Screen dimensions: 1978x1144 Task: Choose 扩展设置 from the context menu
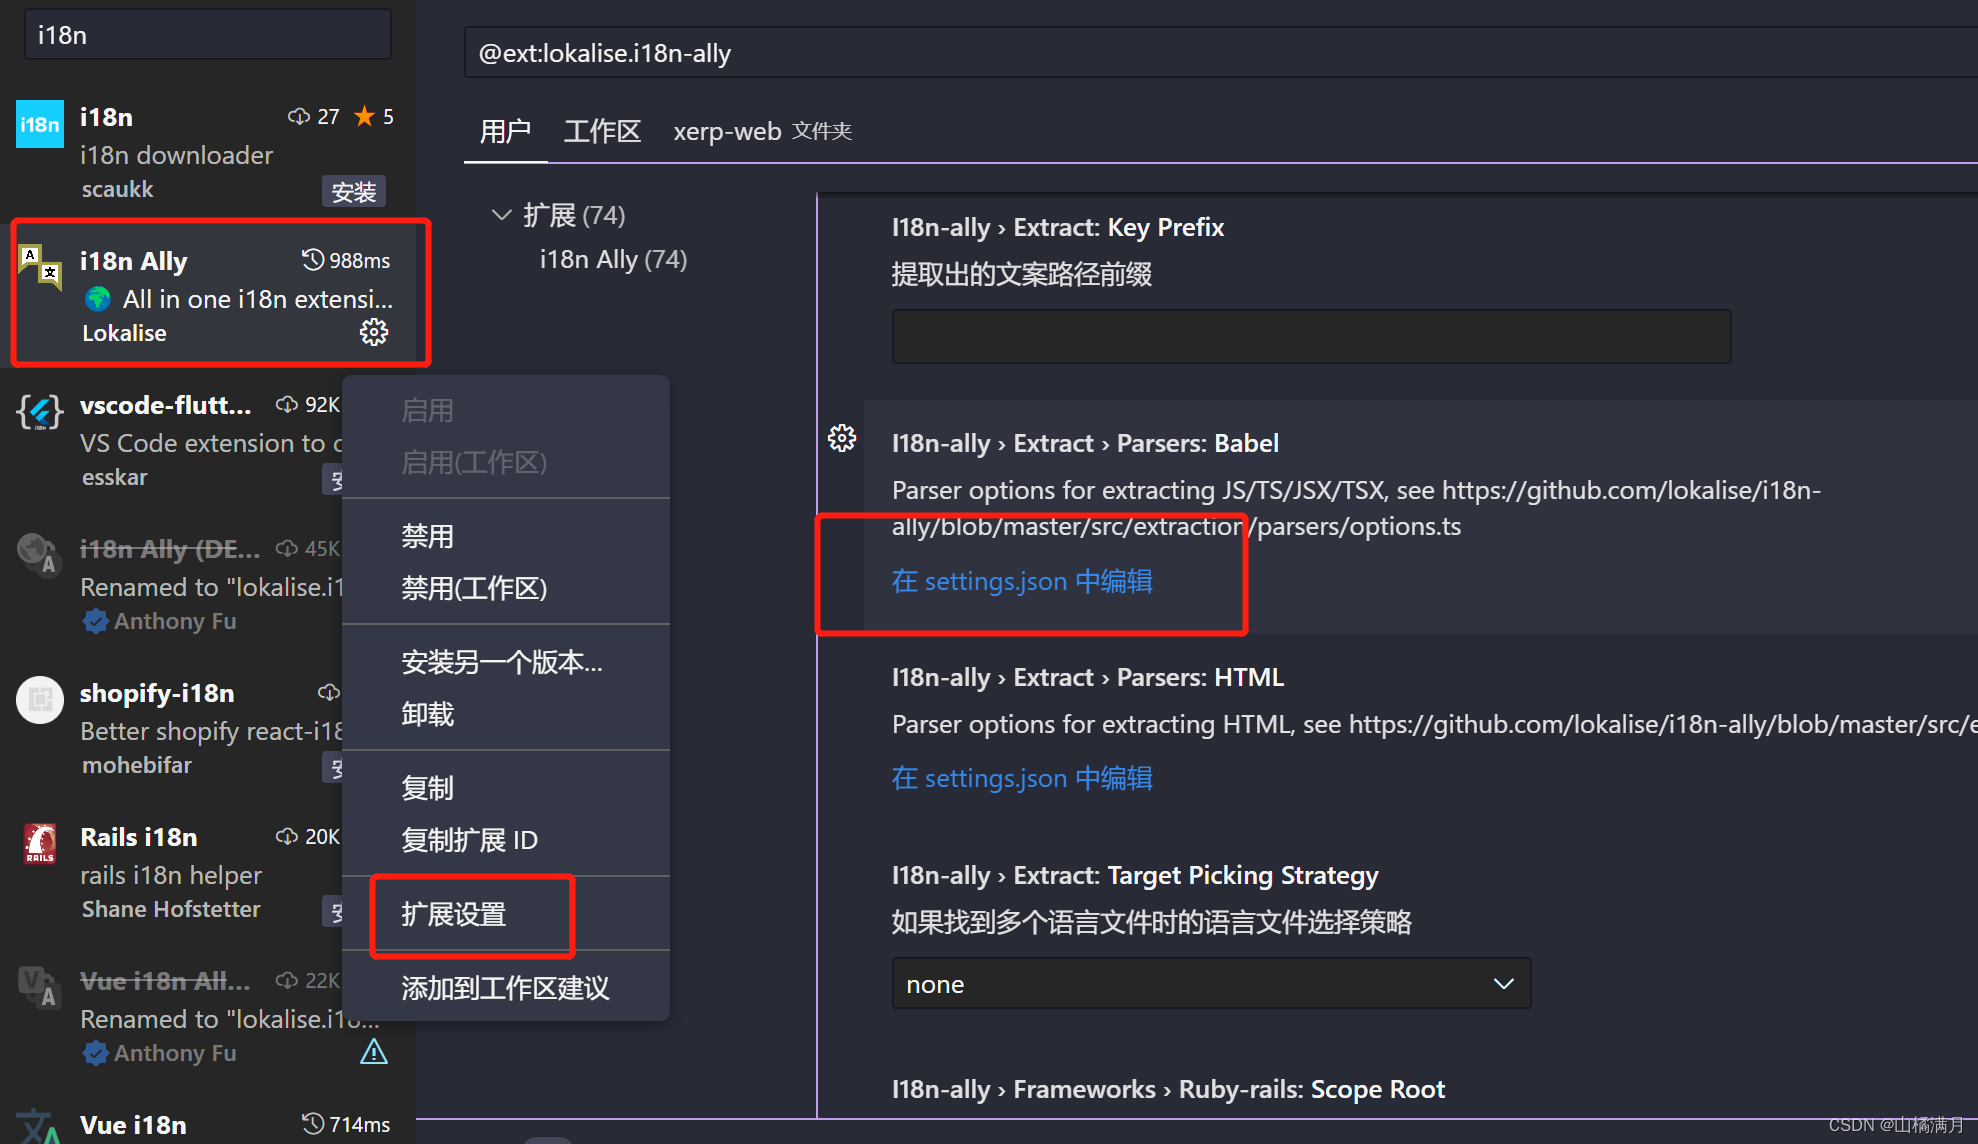[x=454, y=914]
